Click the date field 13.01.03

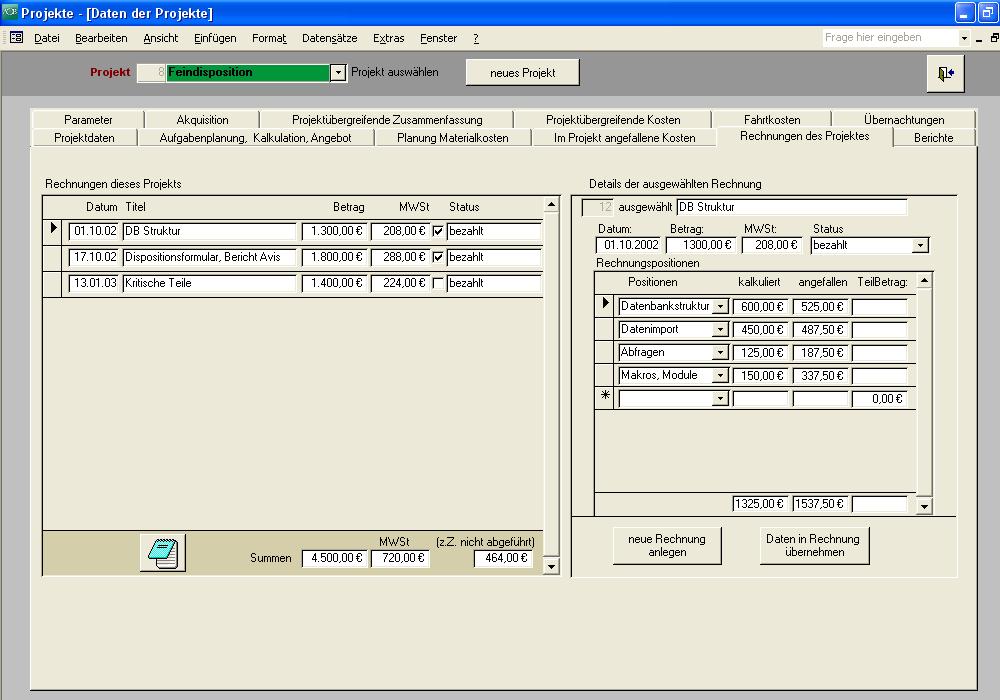coord(94,283)
